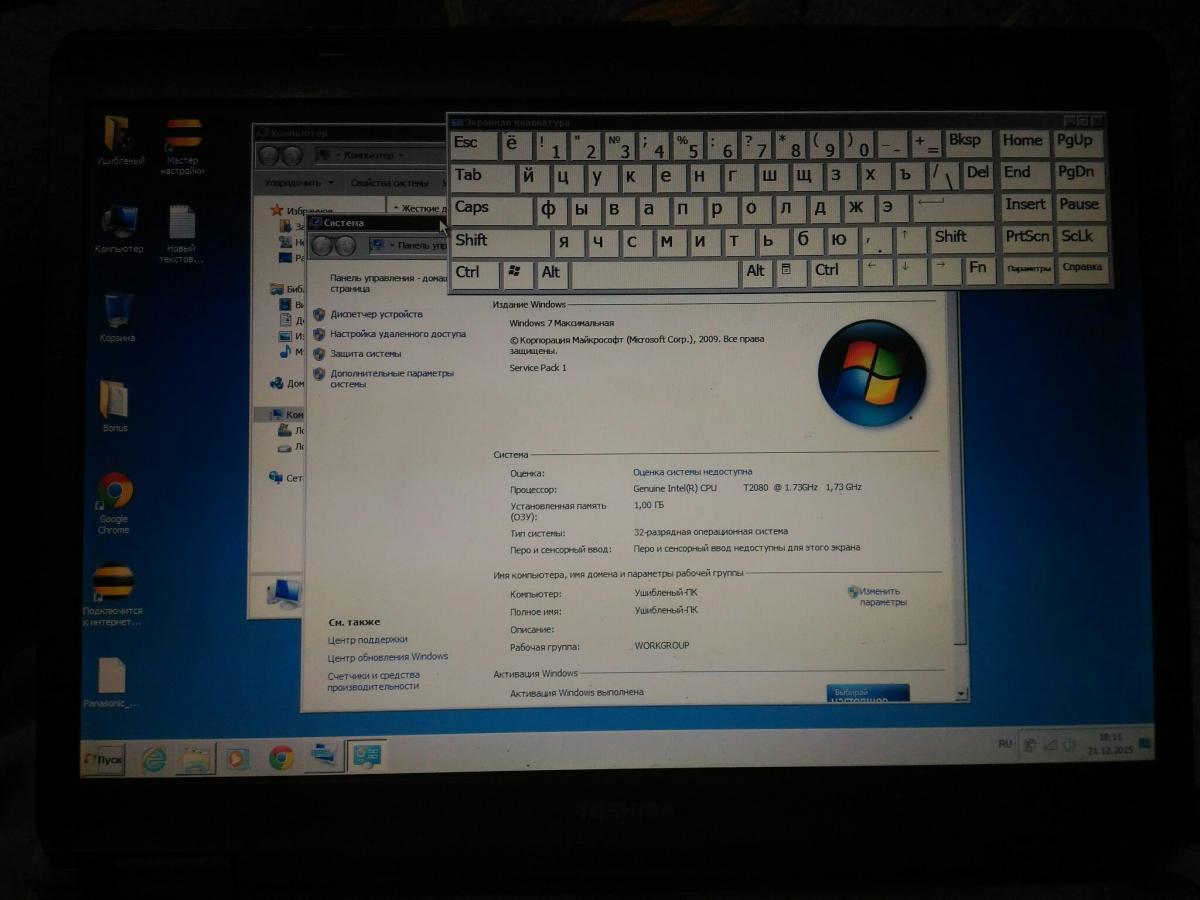The width and height of the screenshot is (1200, 900).
Task: Click the genuine Windows badge button
Action: [x=868, y=693]
